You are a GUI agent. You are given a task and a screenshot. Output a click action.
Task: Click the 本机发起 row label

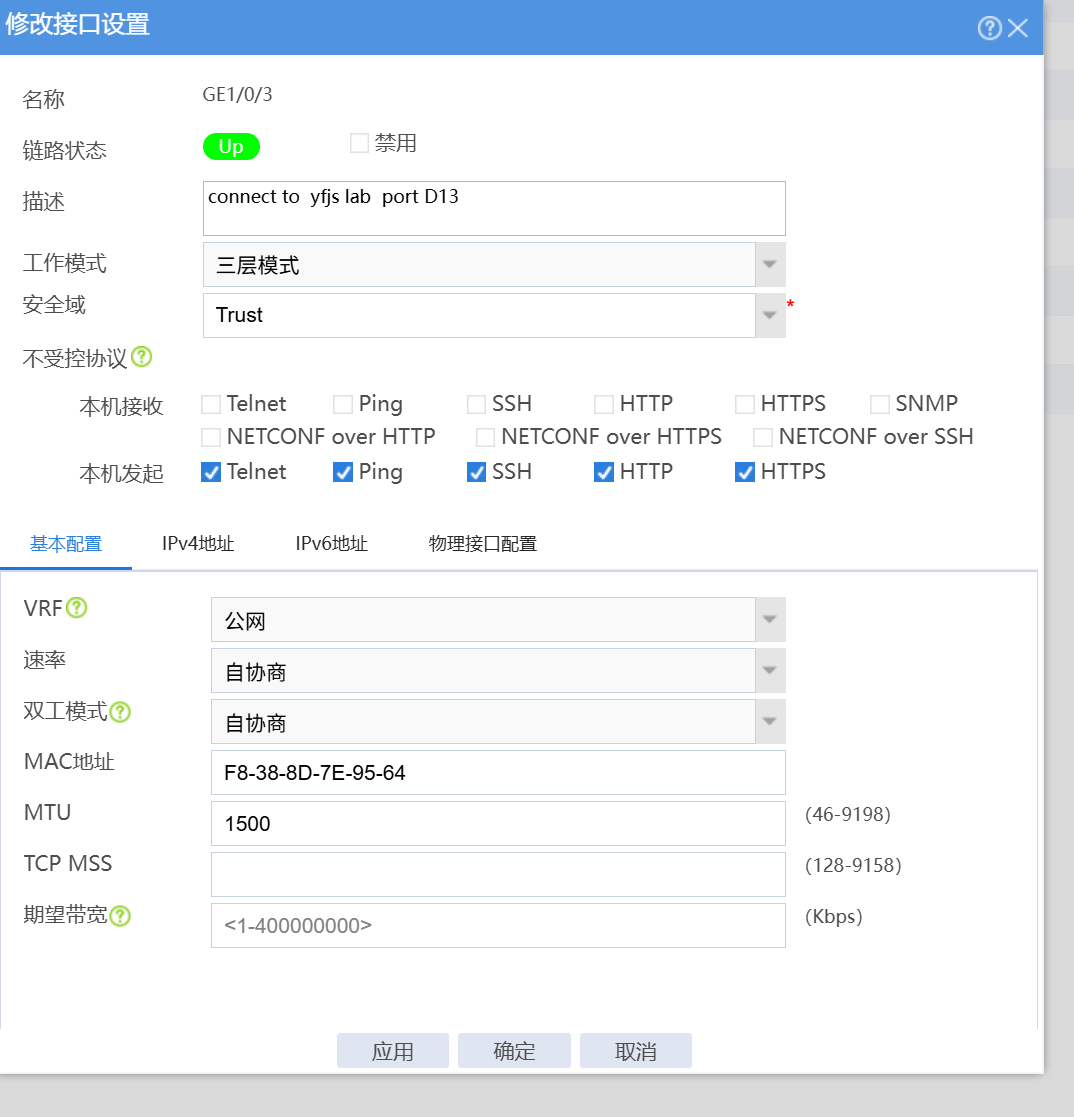tap(121, 474)
